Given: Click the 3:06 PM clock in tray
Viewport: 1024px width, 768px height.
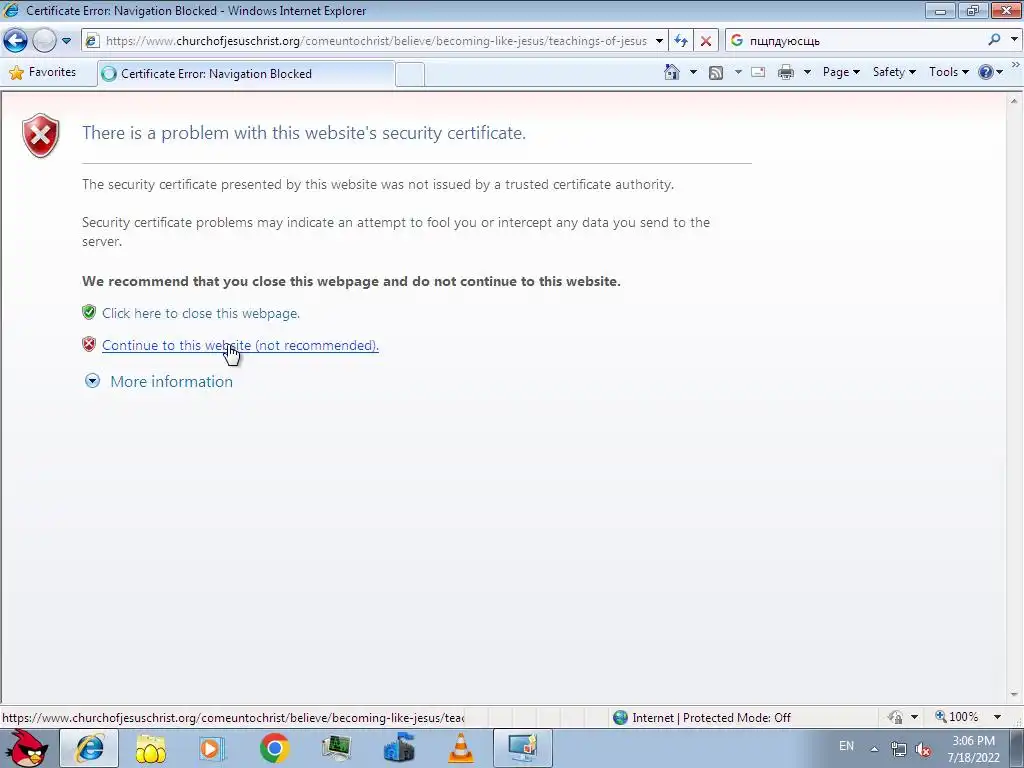Looking at the screenshot, I should tap(973, 741).
